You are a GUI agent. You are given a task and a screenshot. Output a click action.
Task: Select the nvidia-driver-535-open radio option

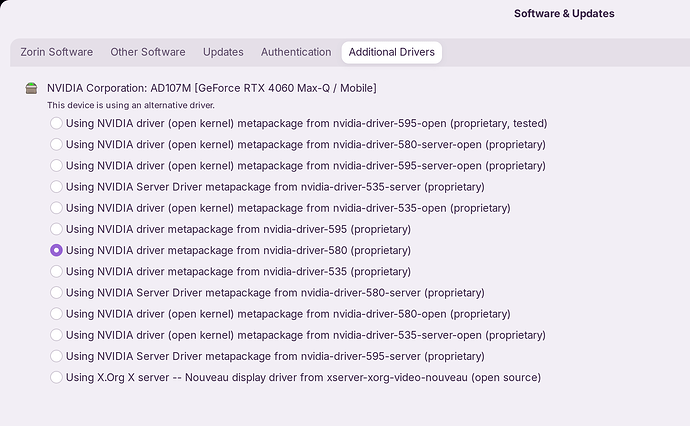point(56,208)
